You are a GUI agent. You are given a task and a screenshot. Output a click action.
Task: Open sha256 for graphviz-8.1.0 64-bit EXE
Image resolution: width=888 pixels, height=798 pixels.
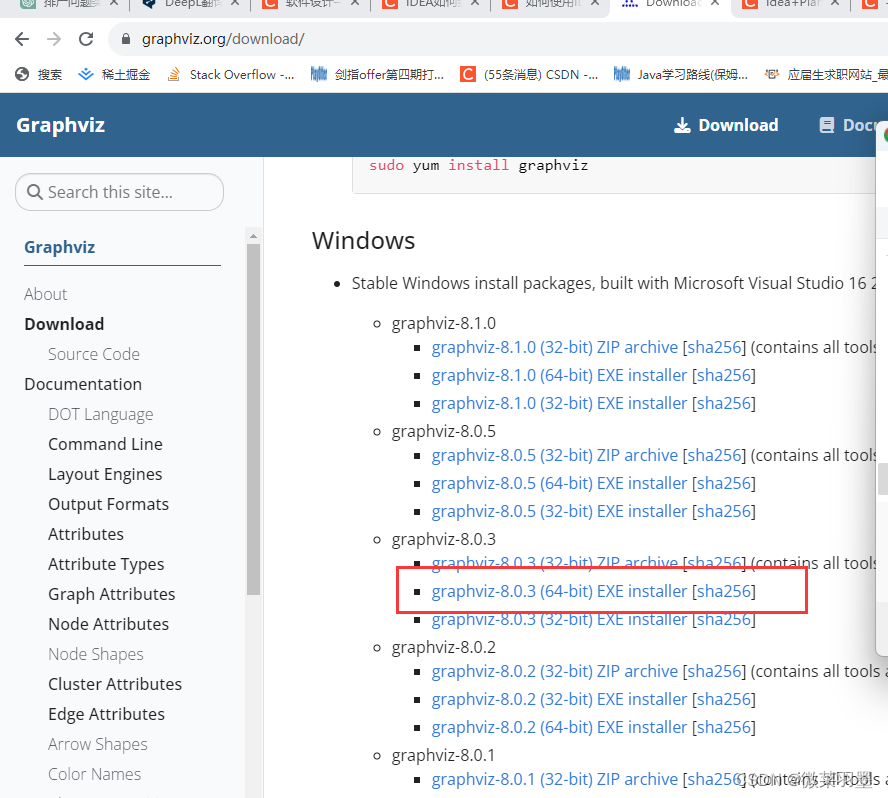point(724,375)
